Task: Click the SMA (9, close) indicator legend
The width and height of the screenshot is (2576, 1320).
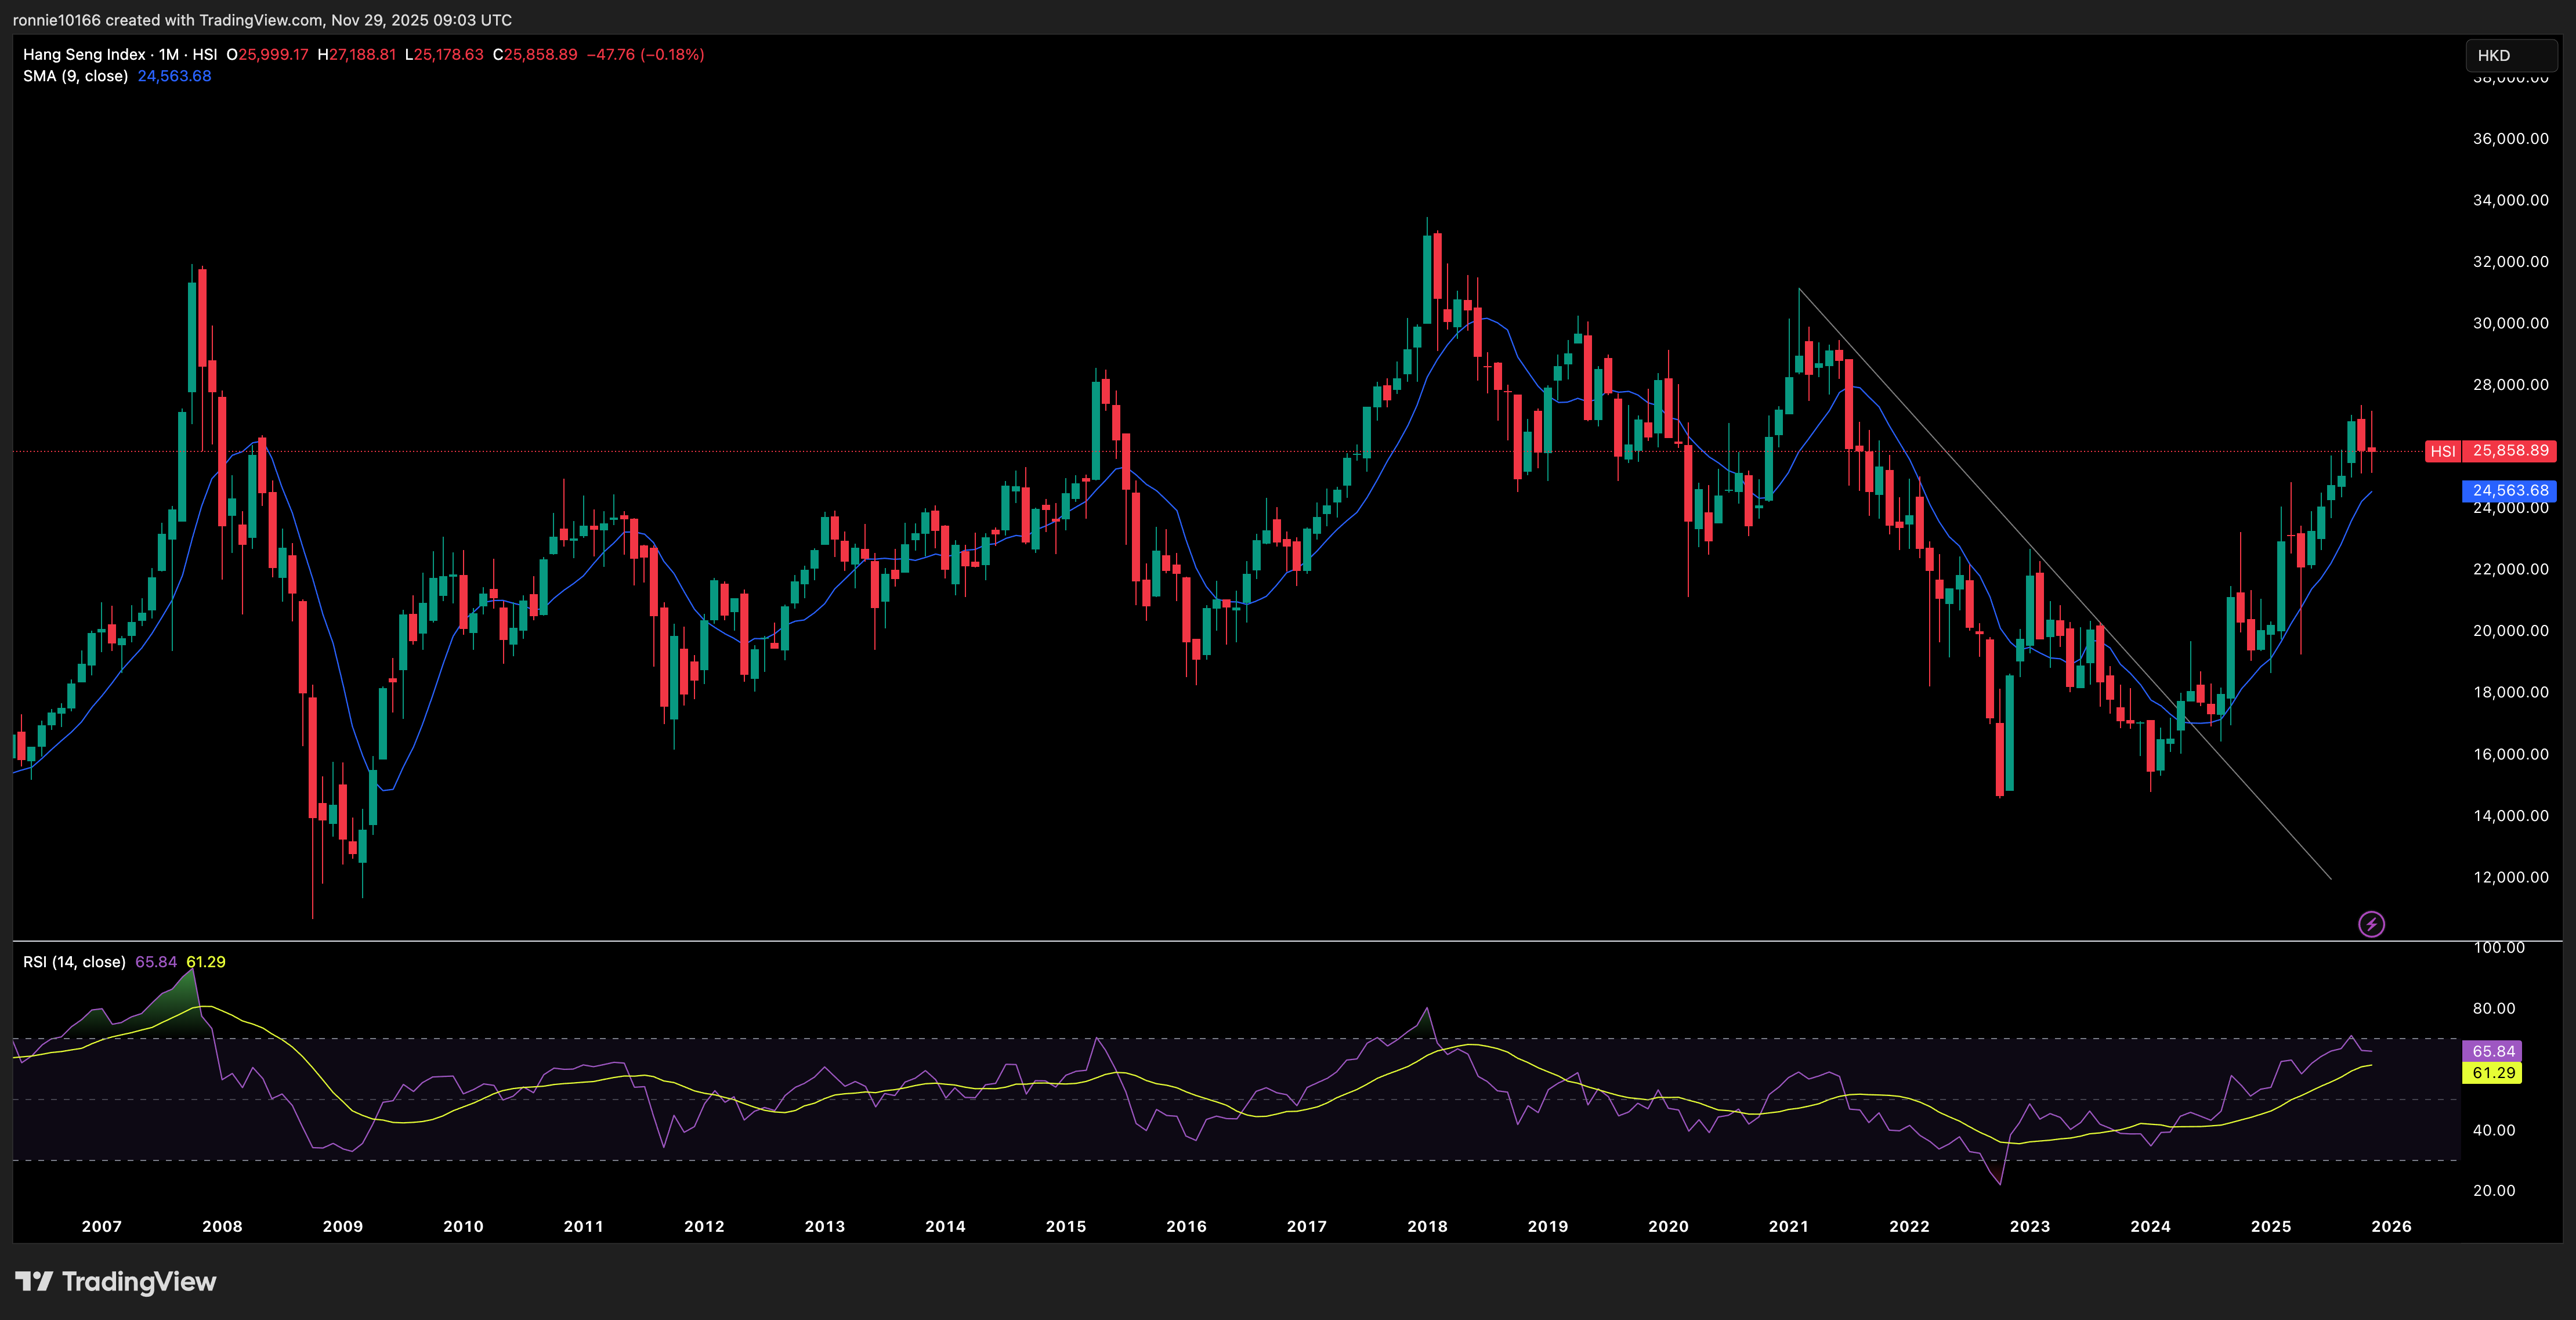Action: coord(75,76)
